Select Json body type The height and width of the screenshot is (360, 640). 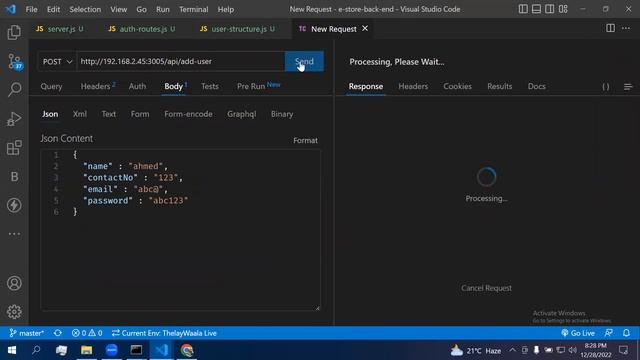[50, 114]
